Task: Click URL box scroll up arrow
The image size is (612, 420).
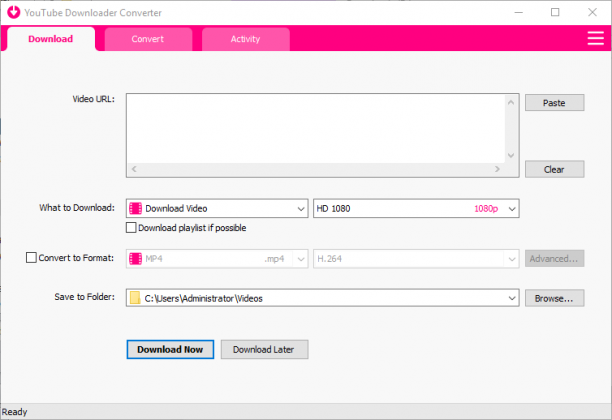Action: [511, 103]
